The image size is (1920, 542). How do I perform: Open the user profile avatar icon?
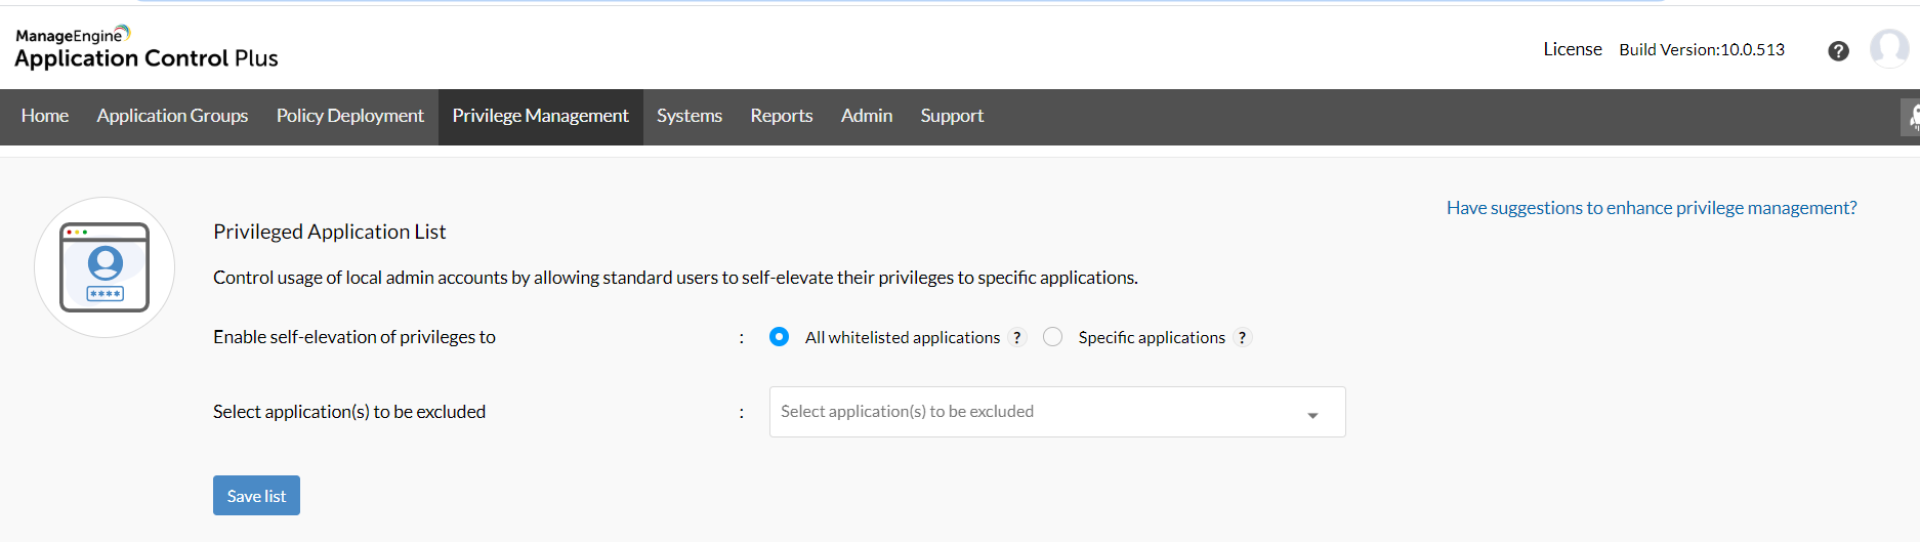click(x=1889, y=48)
